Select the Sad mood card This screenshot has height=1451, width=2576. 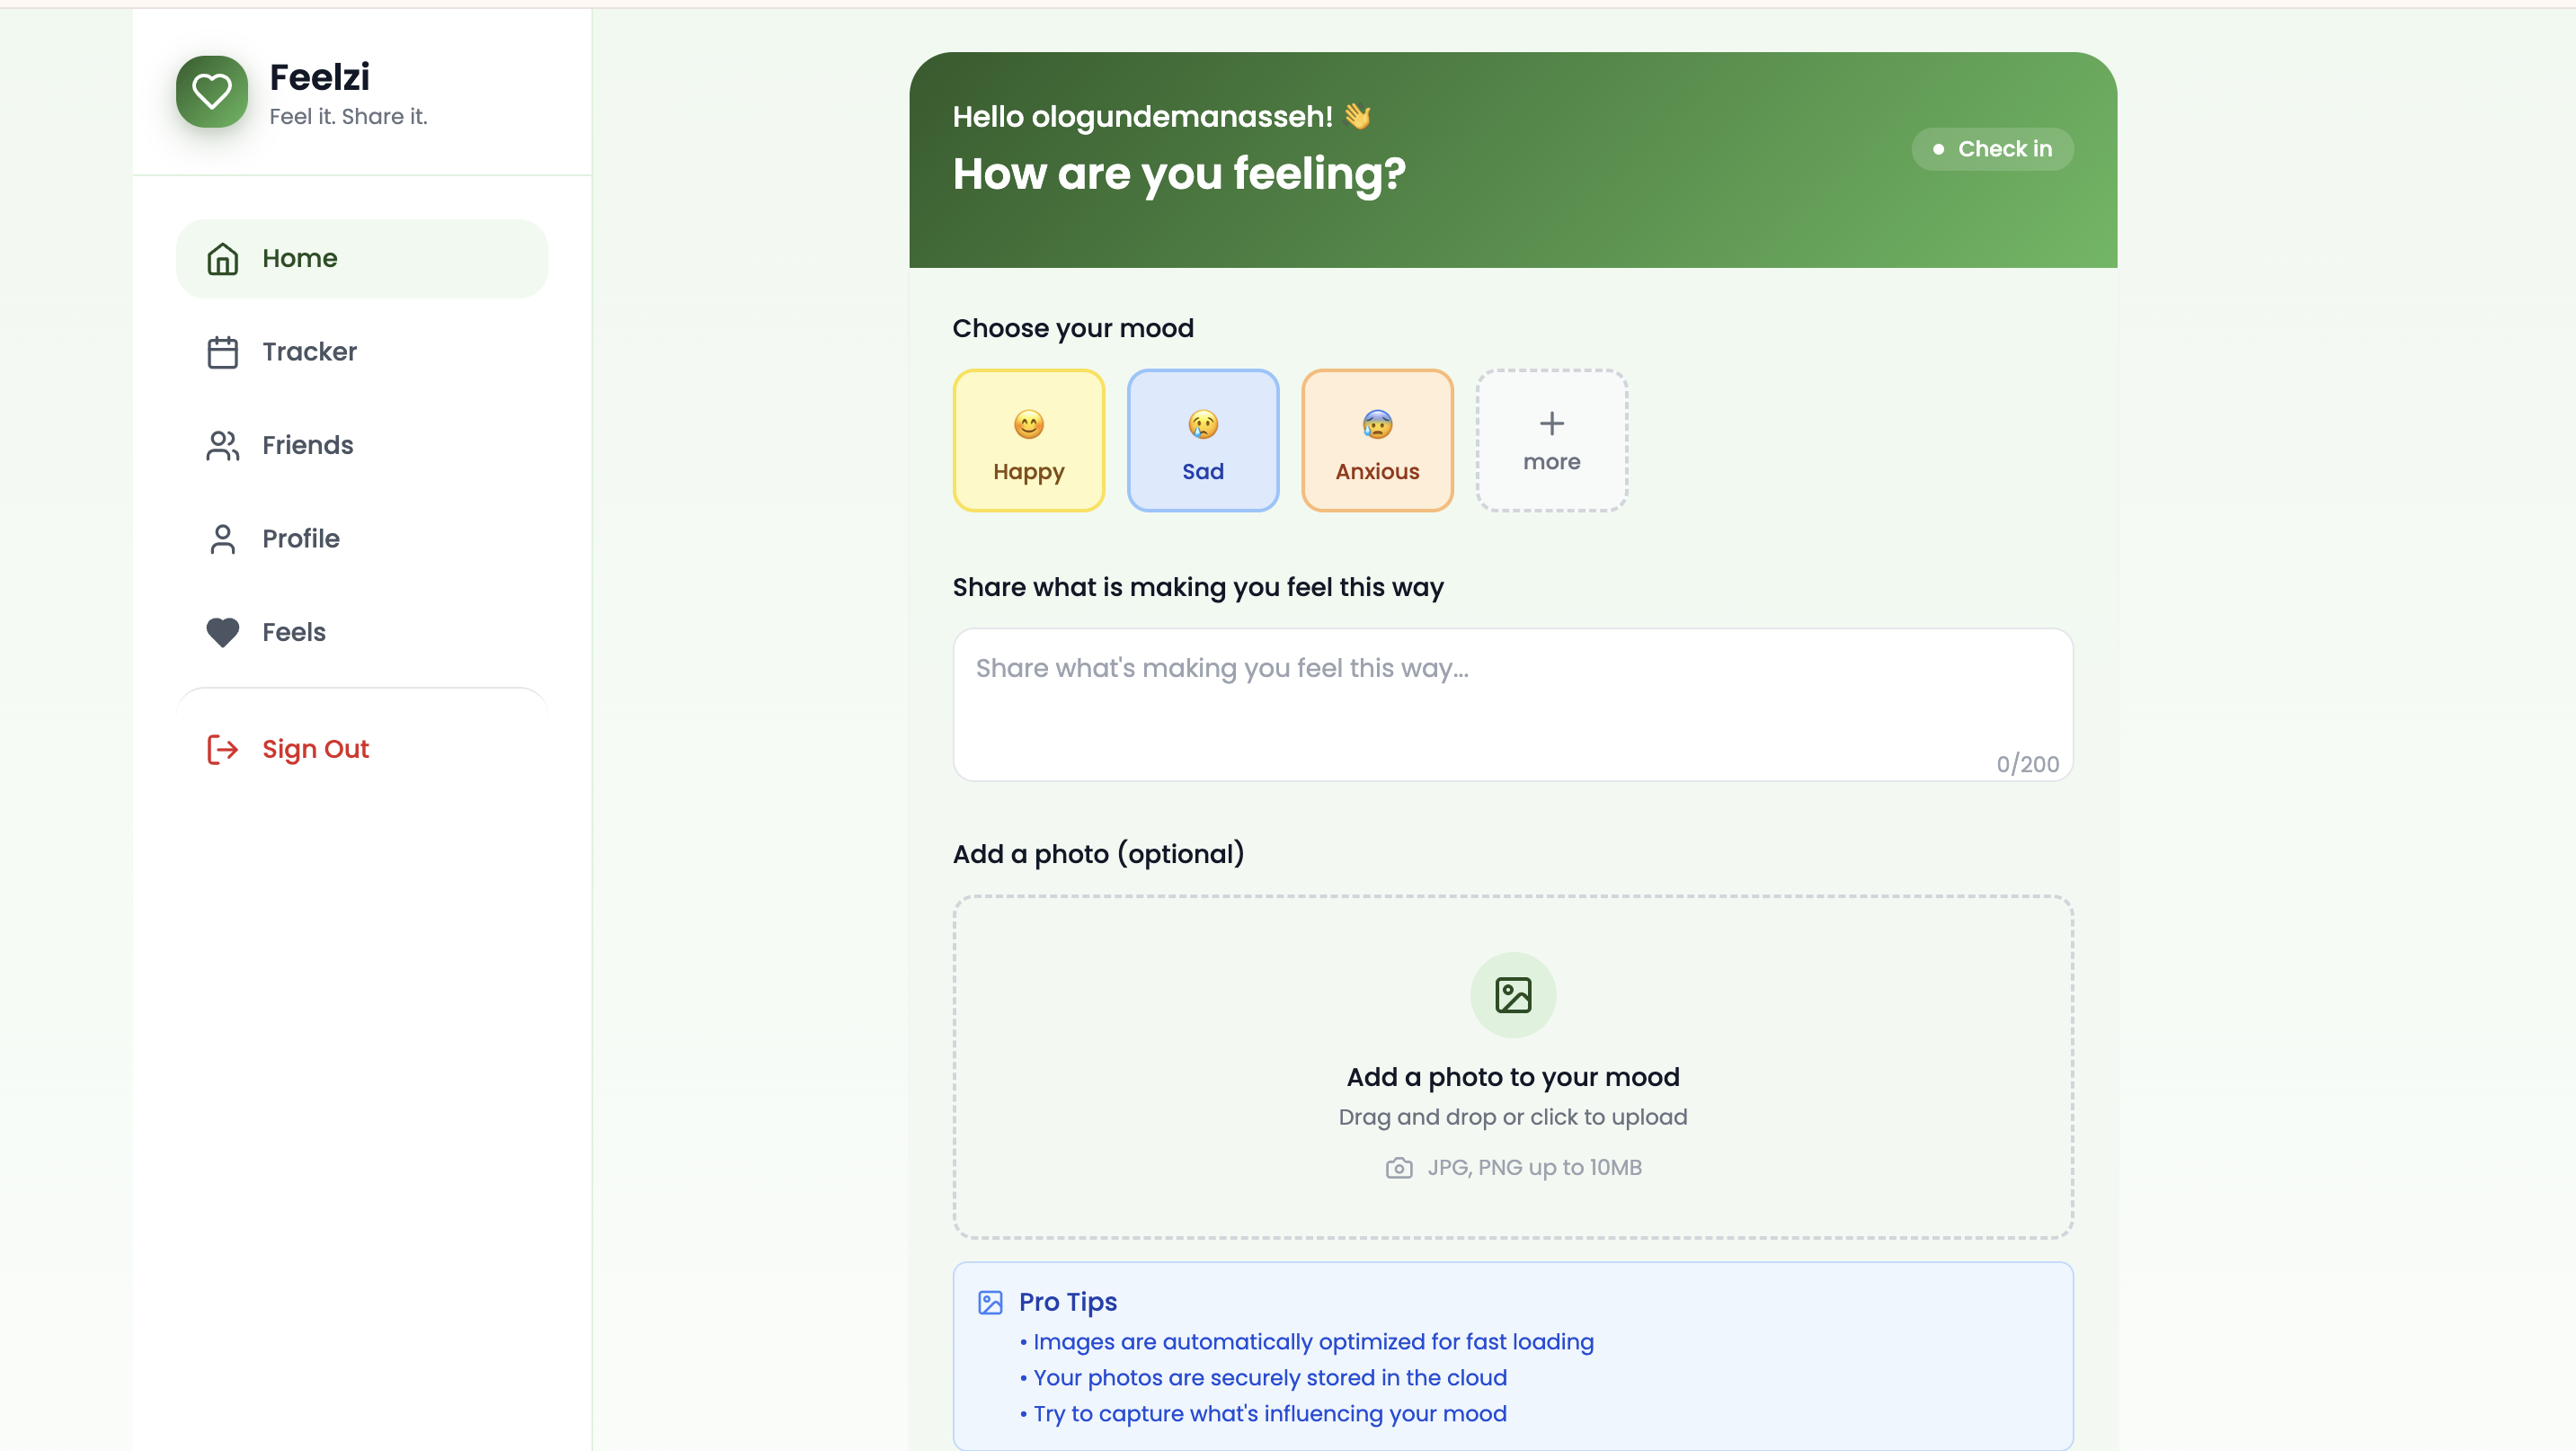click(1202, 441)
